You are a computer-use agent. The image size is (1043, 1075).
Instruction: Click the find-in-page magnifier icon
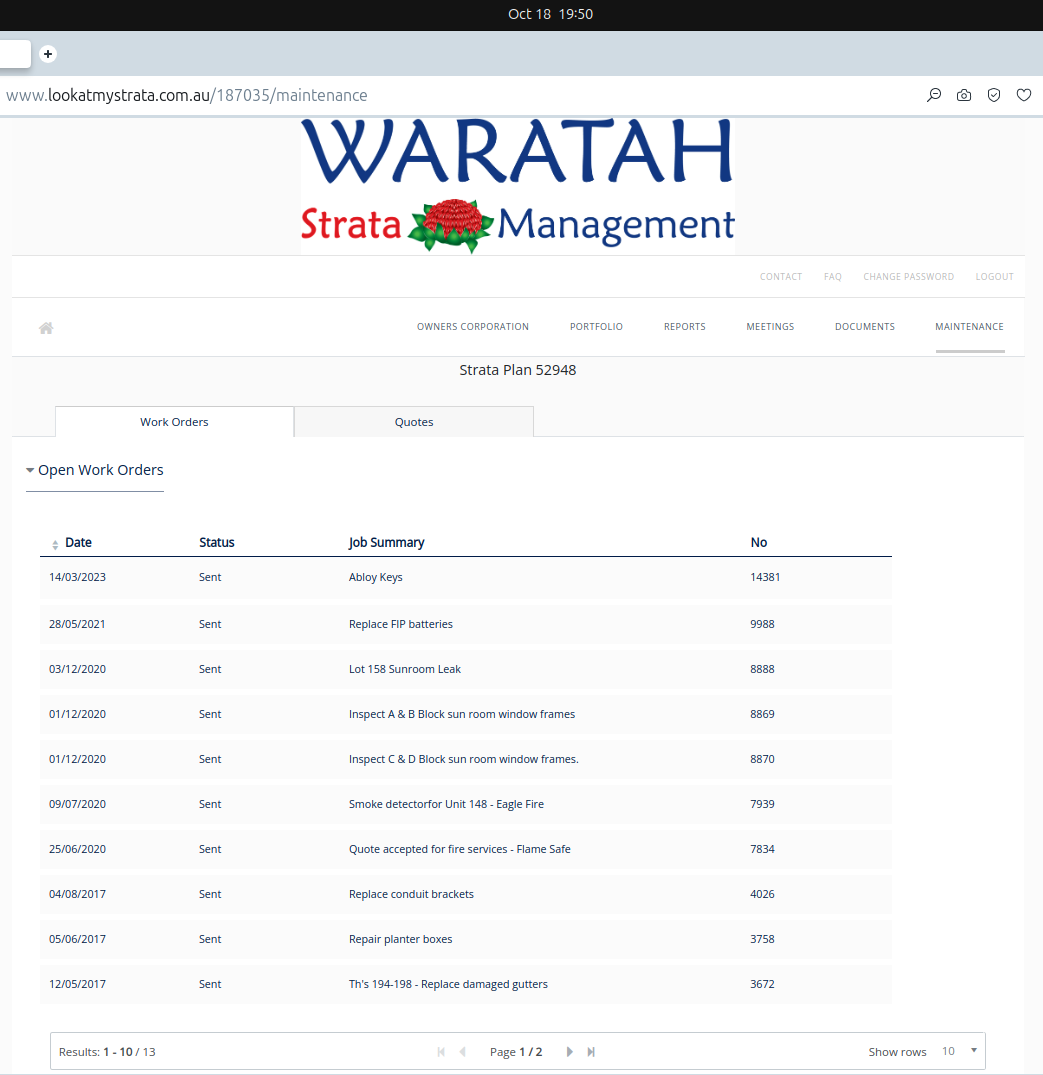(x=934, y=95)
